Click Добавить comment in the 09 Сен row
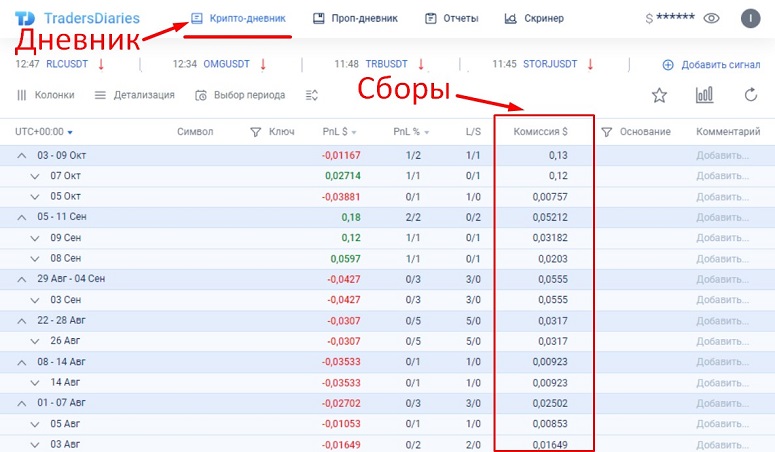775x452 pixels. [721, 236]
